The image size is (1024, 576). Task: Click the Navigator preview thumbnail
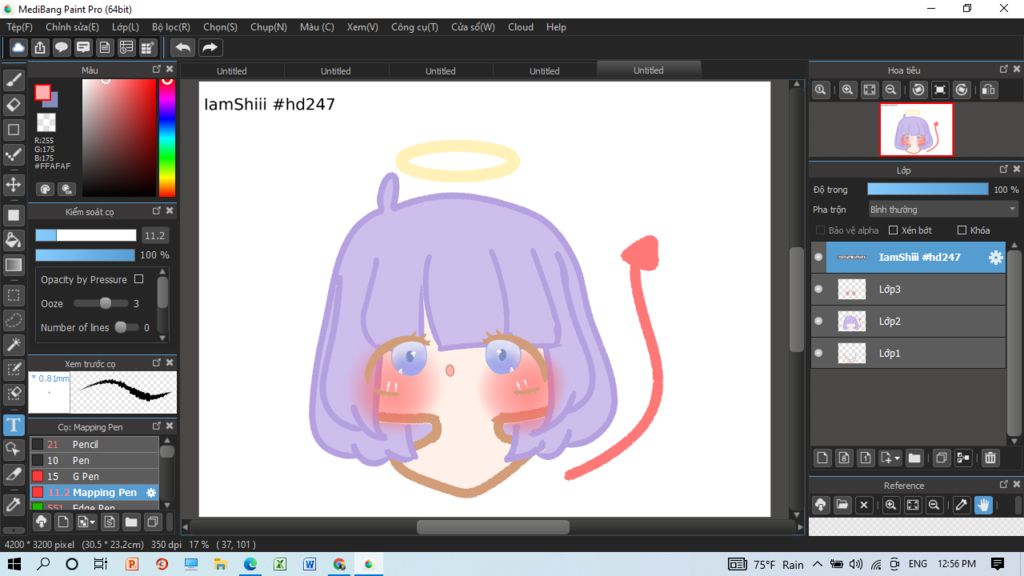[x=916, y=129]
